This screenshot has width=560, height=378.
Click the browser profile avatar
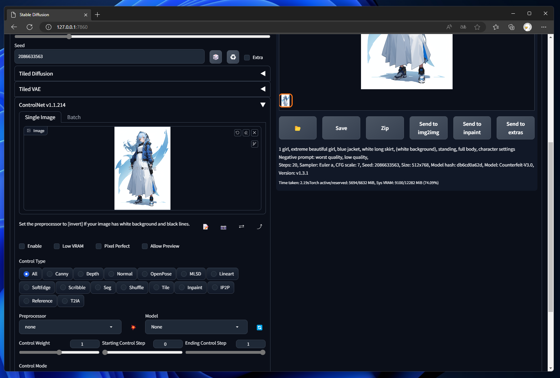528,27
